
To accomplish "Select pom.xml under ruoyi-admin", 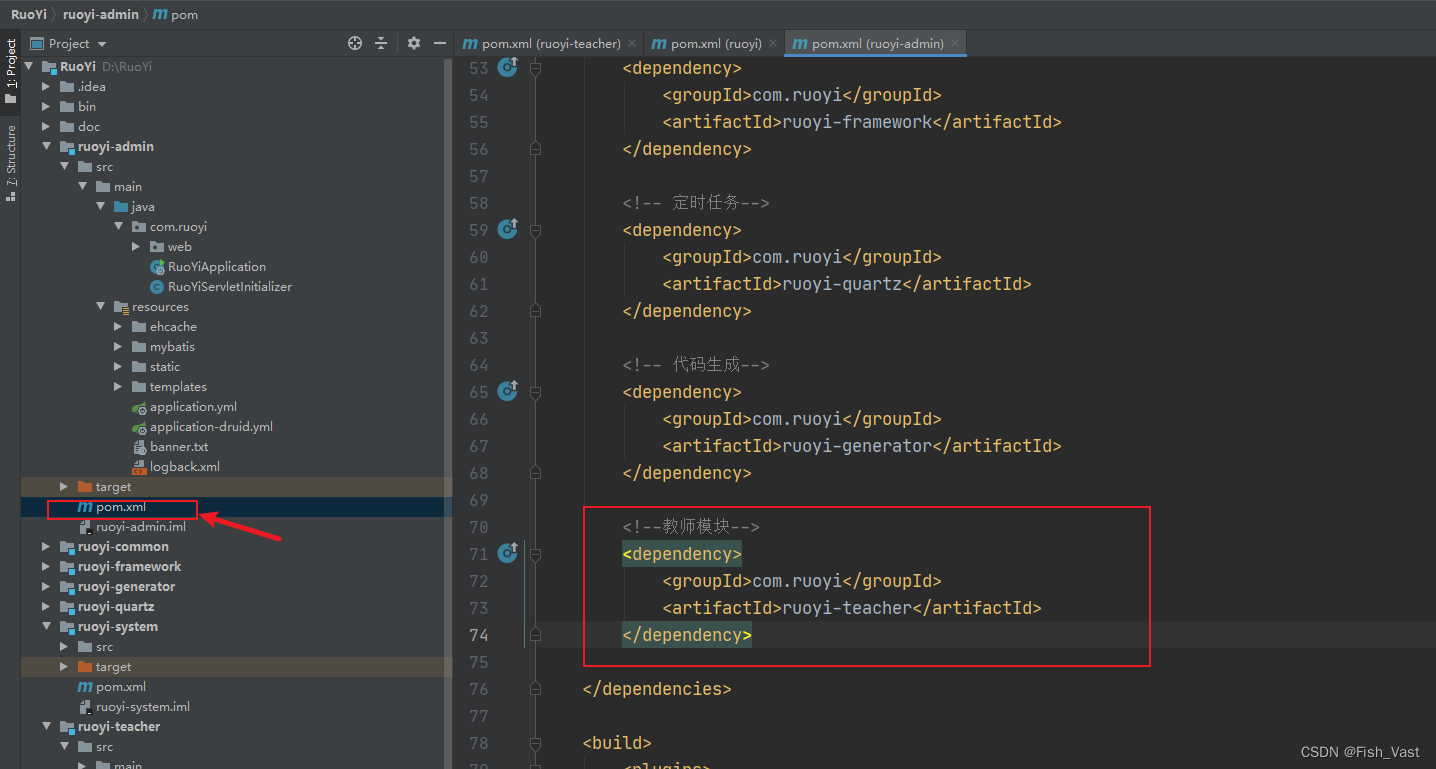I will [112, 507].
